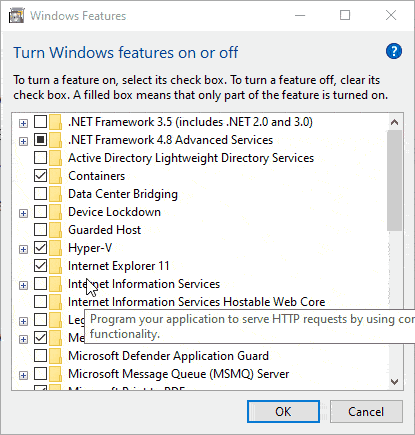Click the Active Directory Lightweight folder icon
The height and width of the screenshot is (435, 415).
[x=55, y=158]
